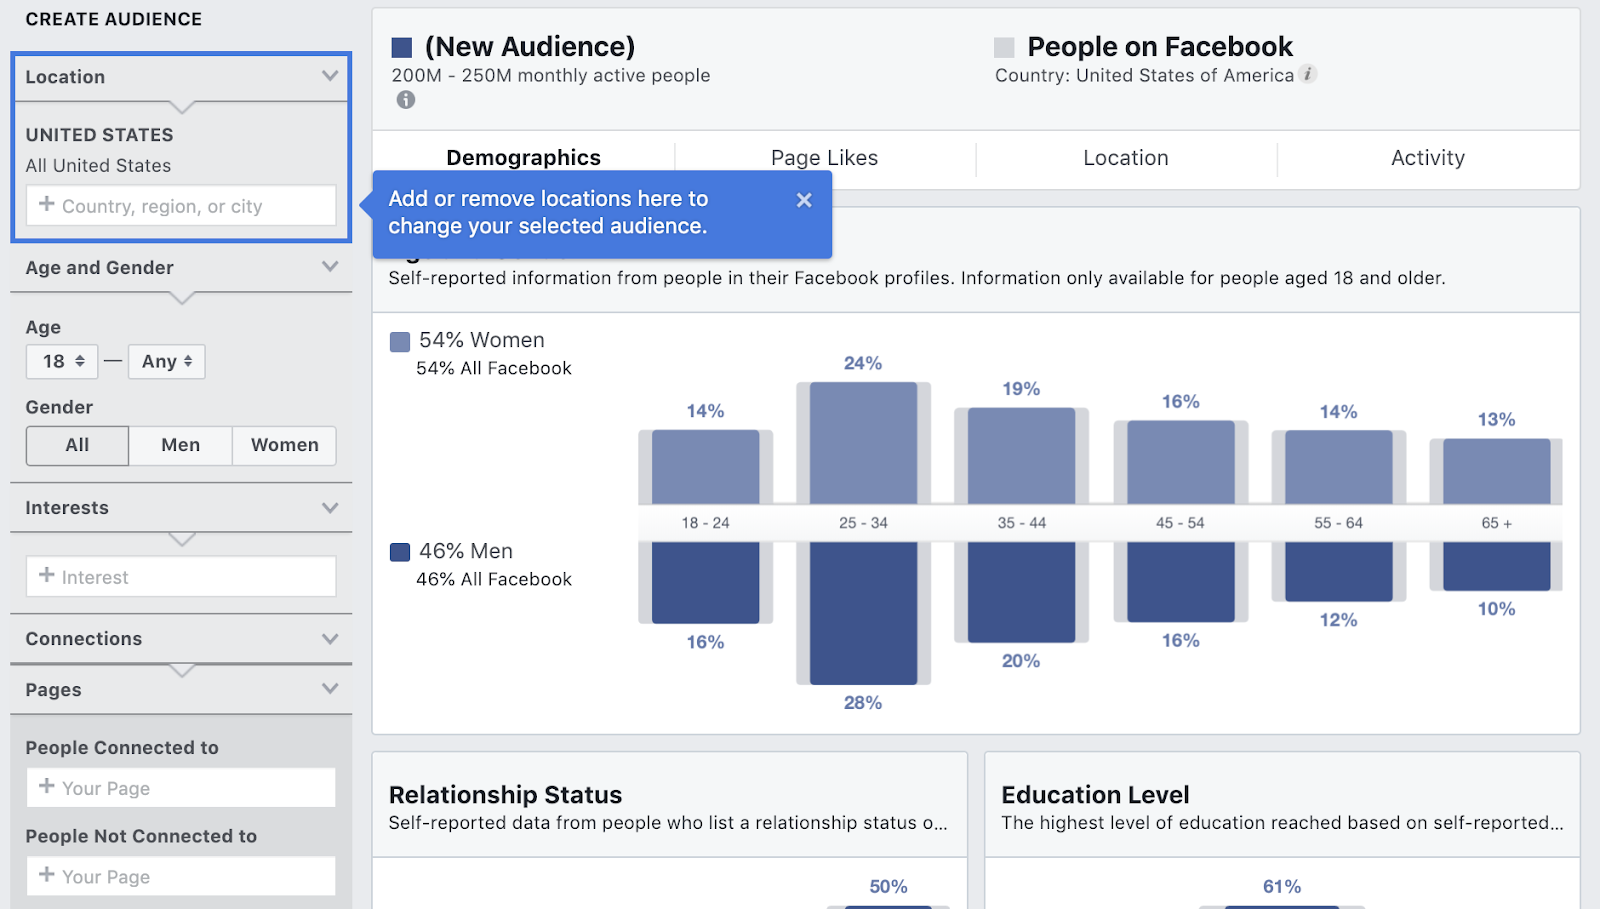This screenshot has width=1600, height=909.
Task: Focus the People Not Connected to Your Page field
Action: pos(181,876)
